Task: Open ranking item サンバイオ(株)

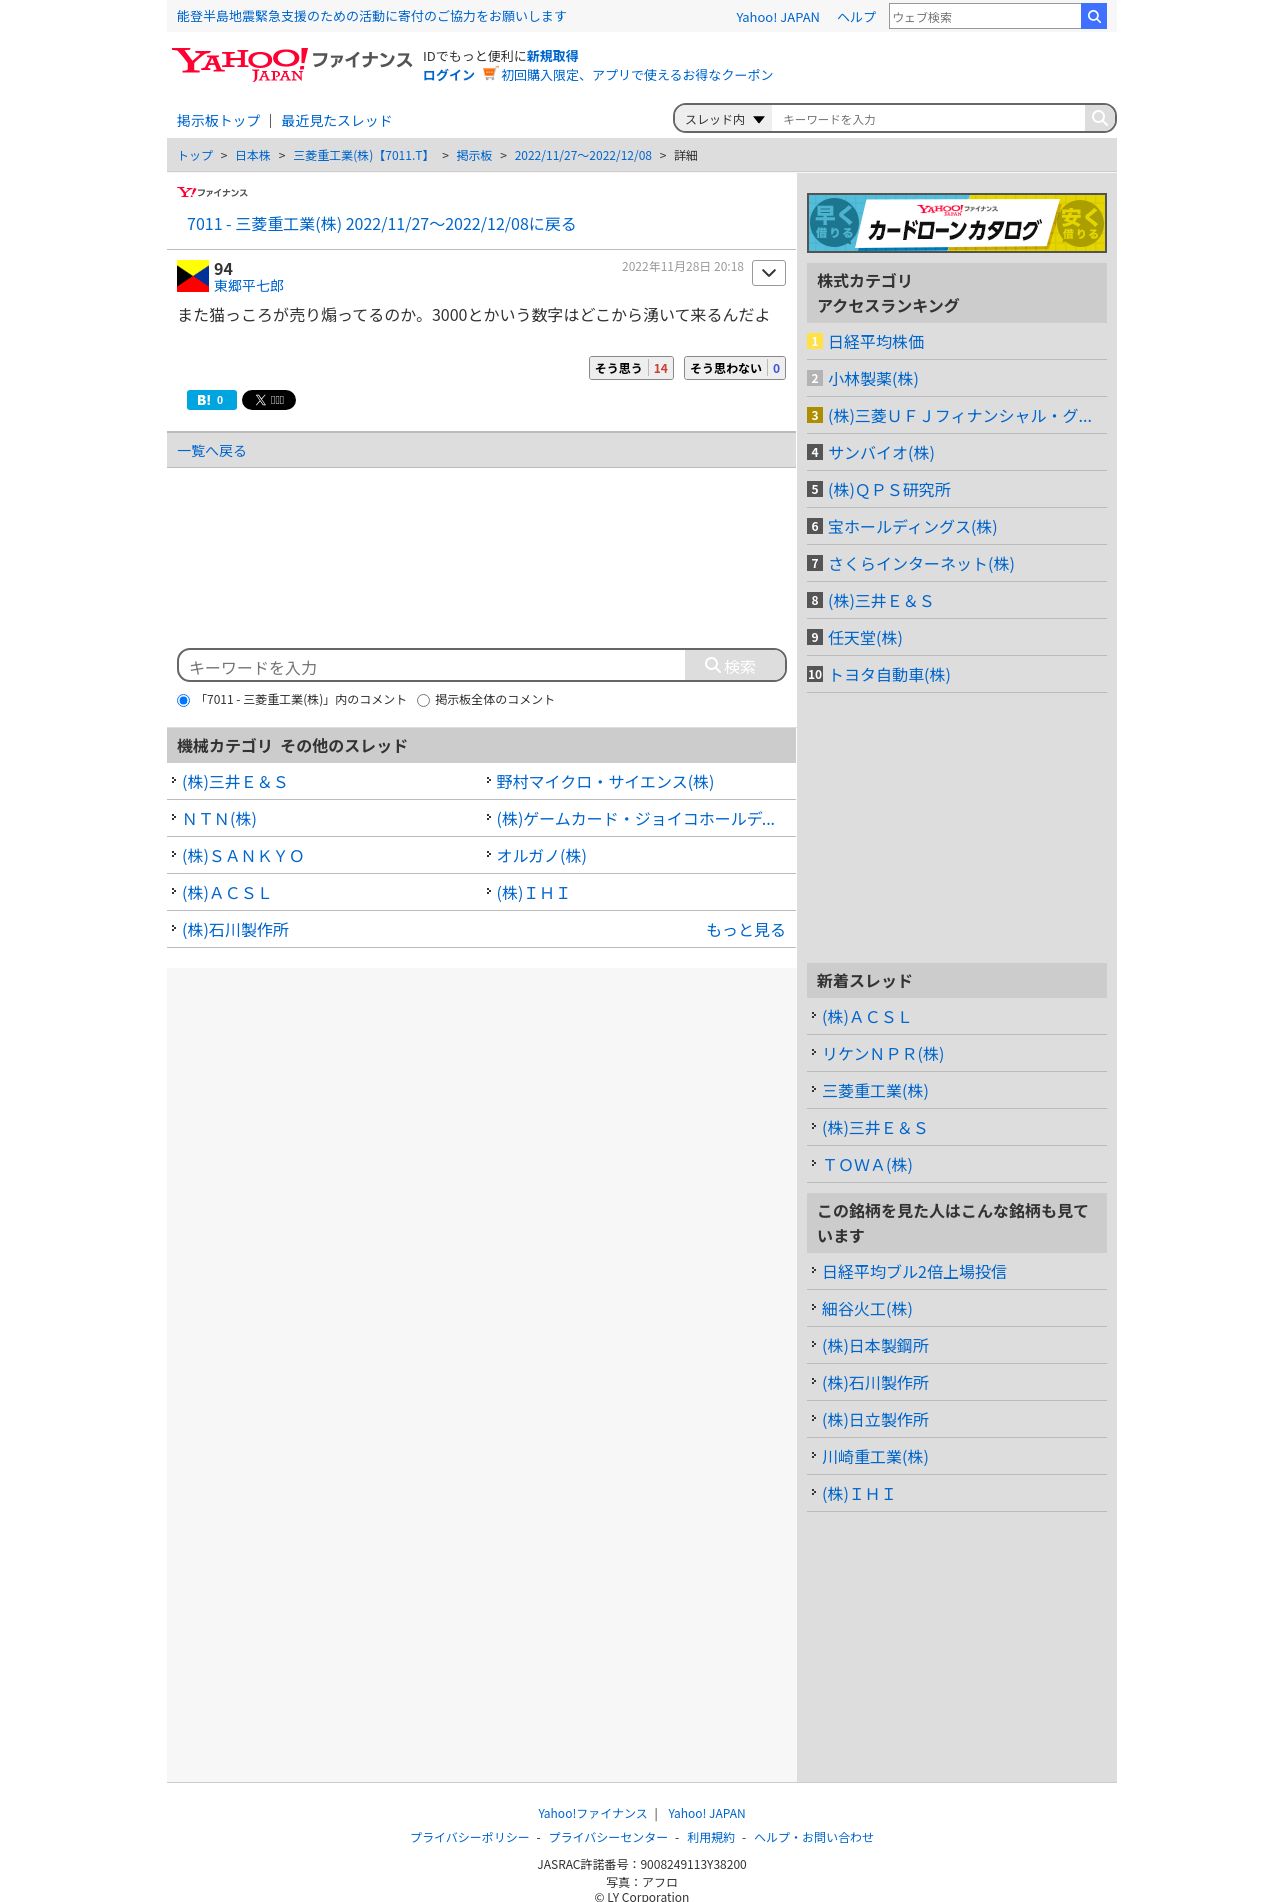Action: coord(881,453)
